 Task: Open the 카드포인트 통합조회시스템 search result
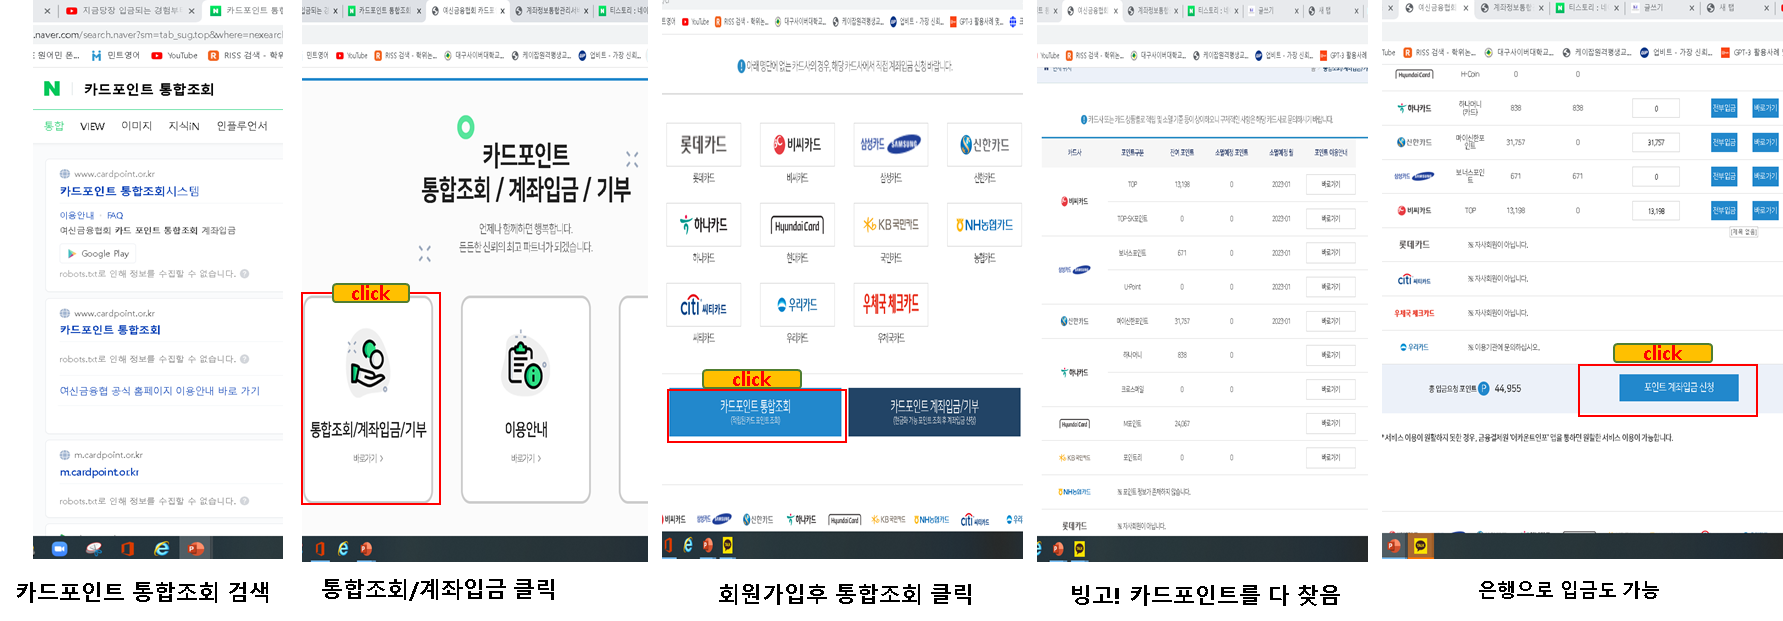click(129, 191)
